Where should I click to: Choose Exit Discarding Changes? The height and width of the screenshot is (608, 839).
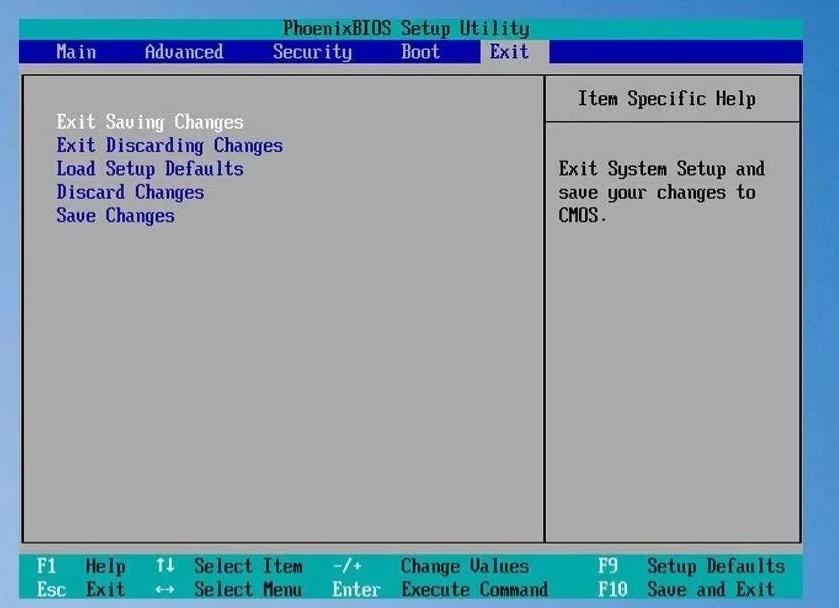(170, 146)
